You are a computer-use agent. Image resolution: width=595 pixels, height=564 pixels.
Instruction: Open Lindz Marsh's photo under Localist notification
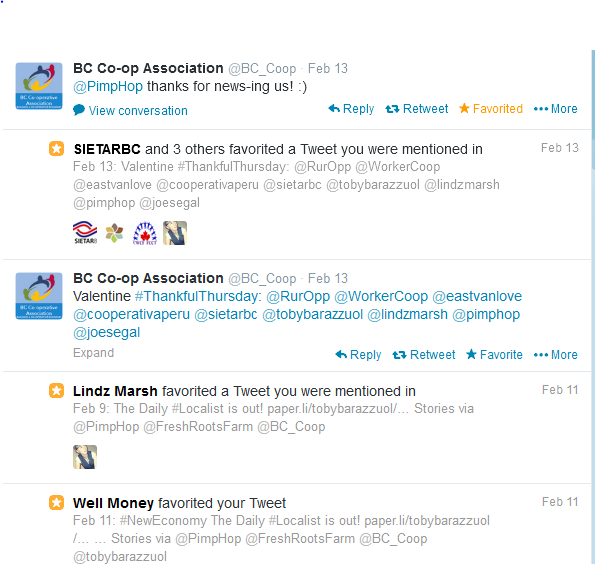(x=85, y=457)
